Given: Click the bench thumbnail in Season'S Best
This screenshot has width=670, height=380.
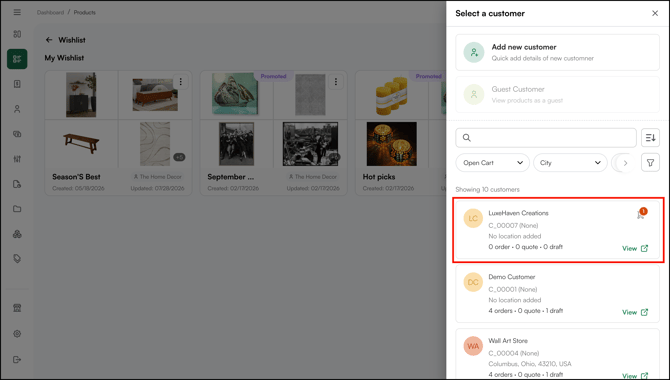Looking at the screenshot, I should coord(81,144).
